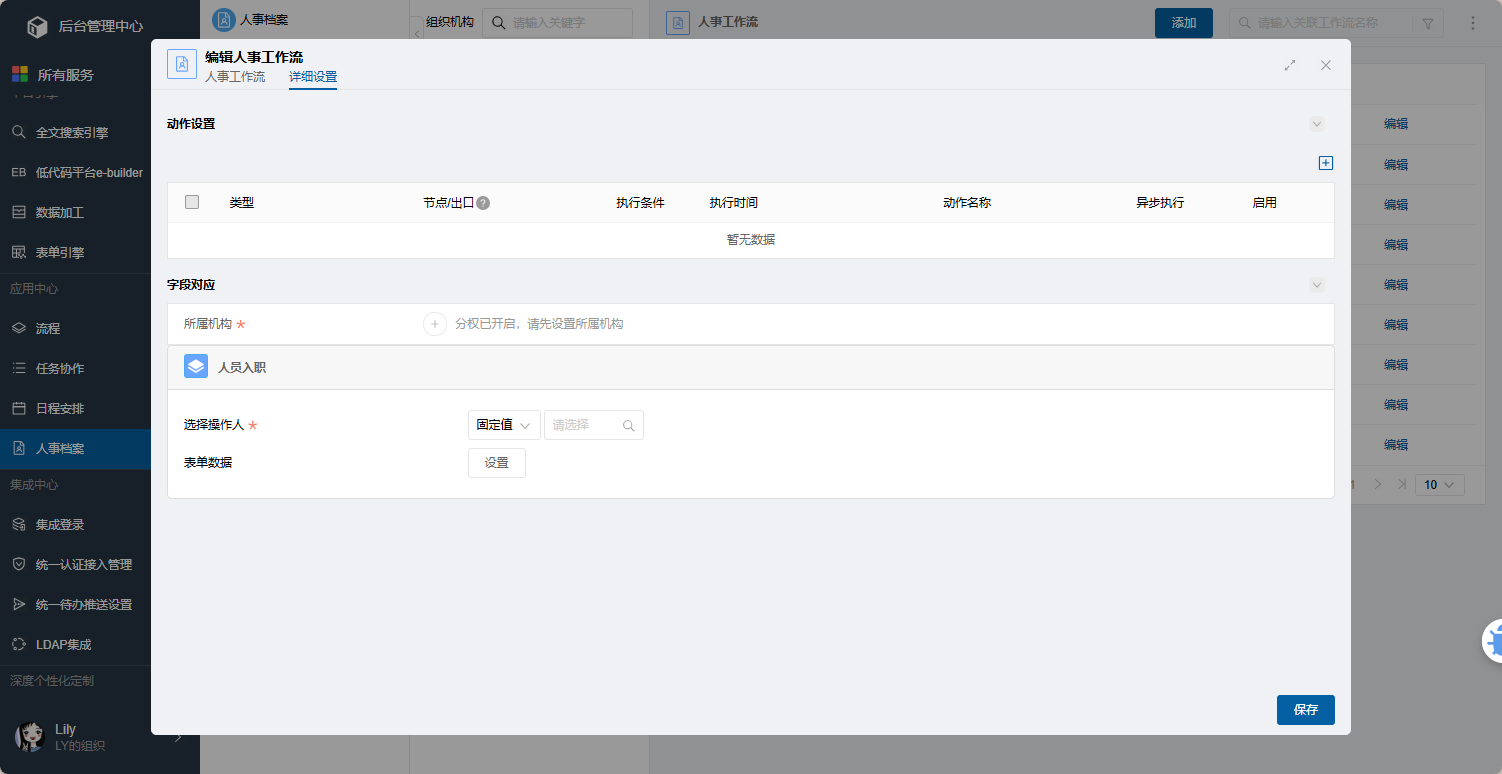The image size is (1502, 774).
Task: Collapse the 字段对应 section
Action: pos(1317,285)
